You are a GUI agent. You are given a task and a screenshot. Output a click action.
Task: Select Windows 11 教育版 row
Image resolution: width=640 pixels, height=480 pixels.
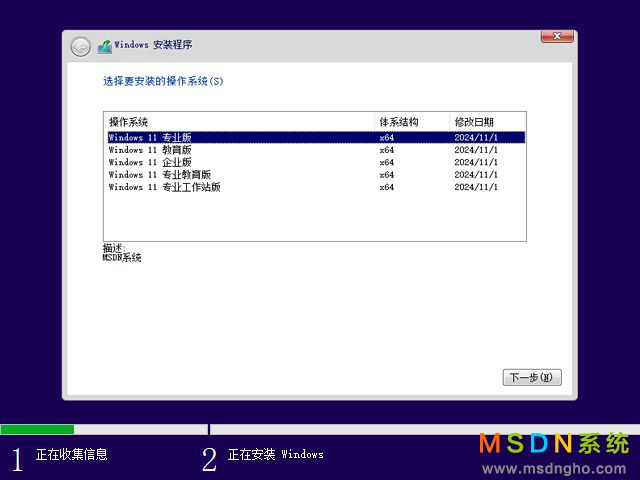[316, 150]
